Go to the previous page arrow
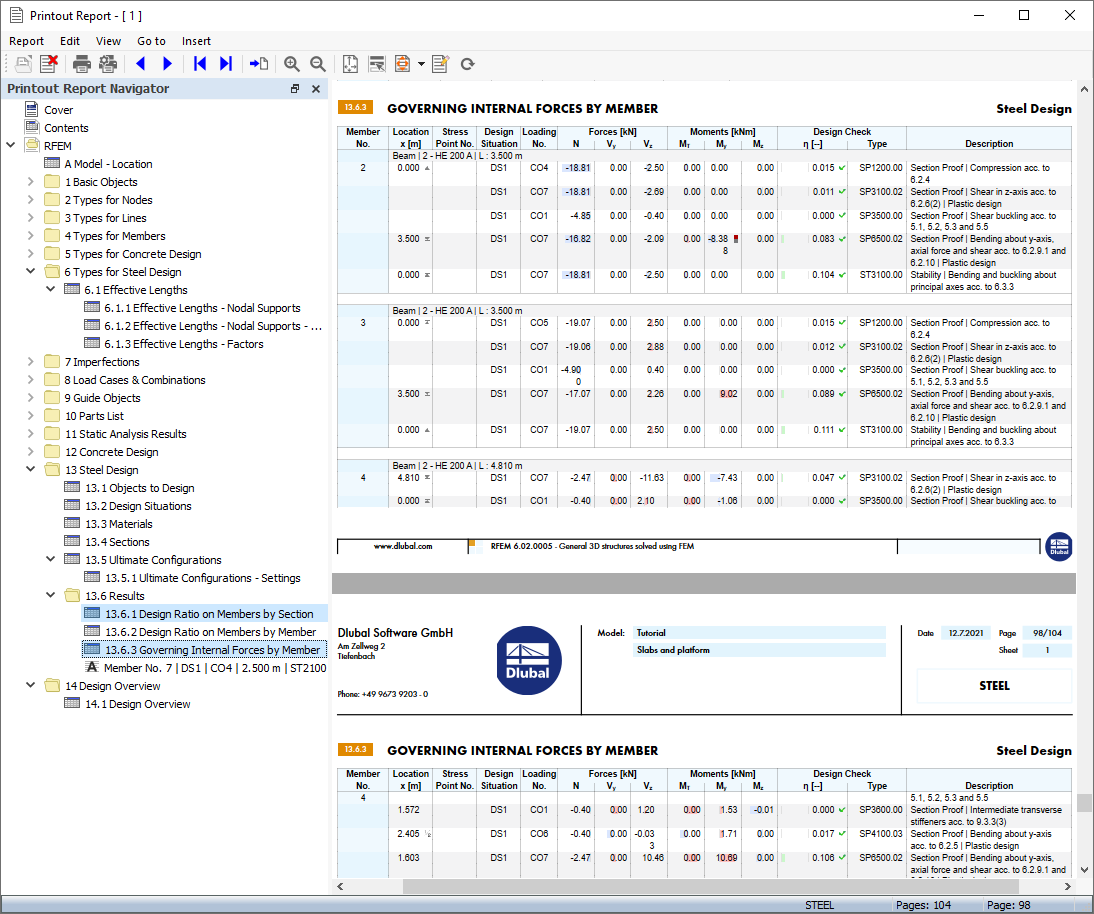 [140, 64]
